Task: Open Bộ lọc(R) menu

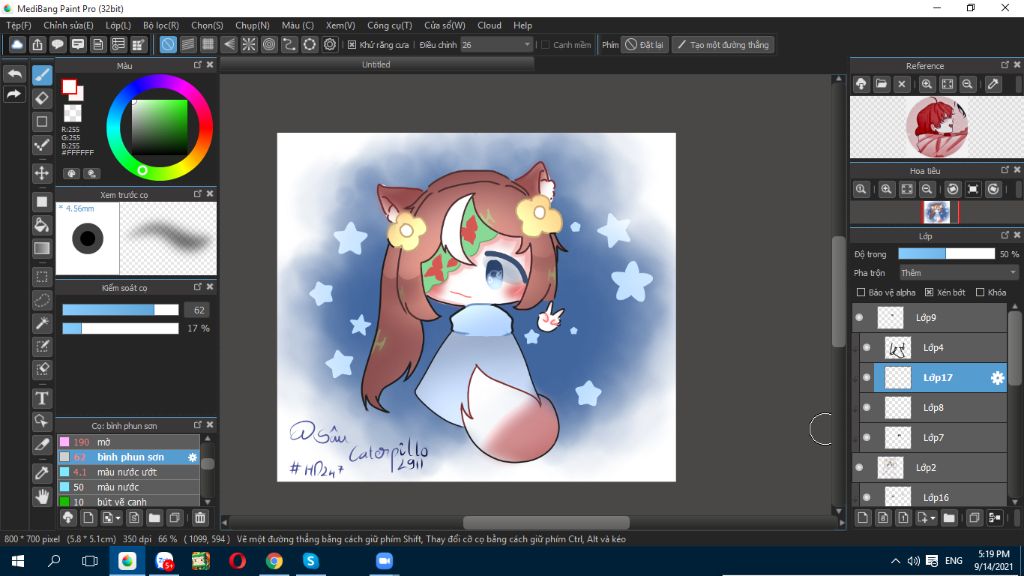Action: coord(161,25)
